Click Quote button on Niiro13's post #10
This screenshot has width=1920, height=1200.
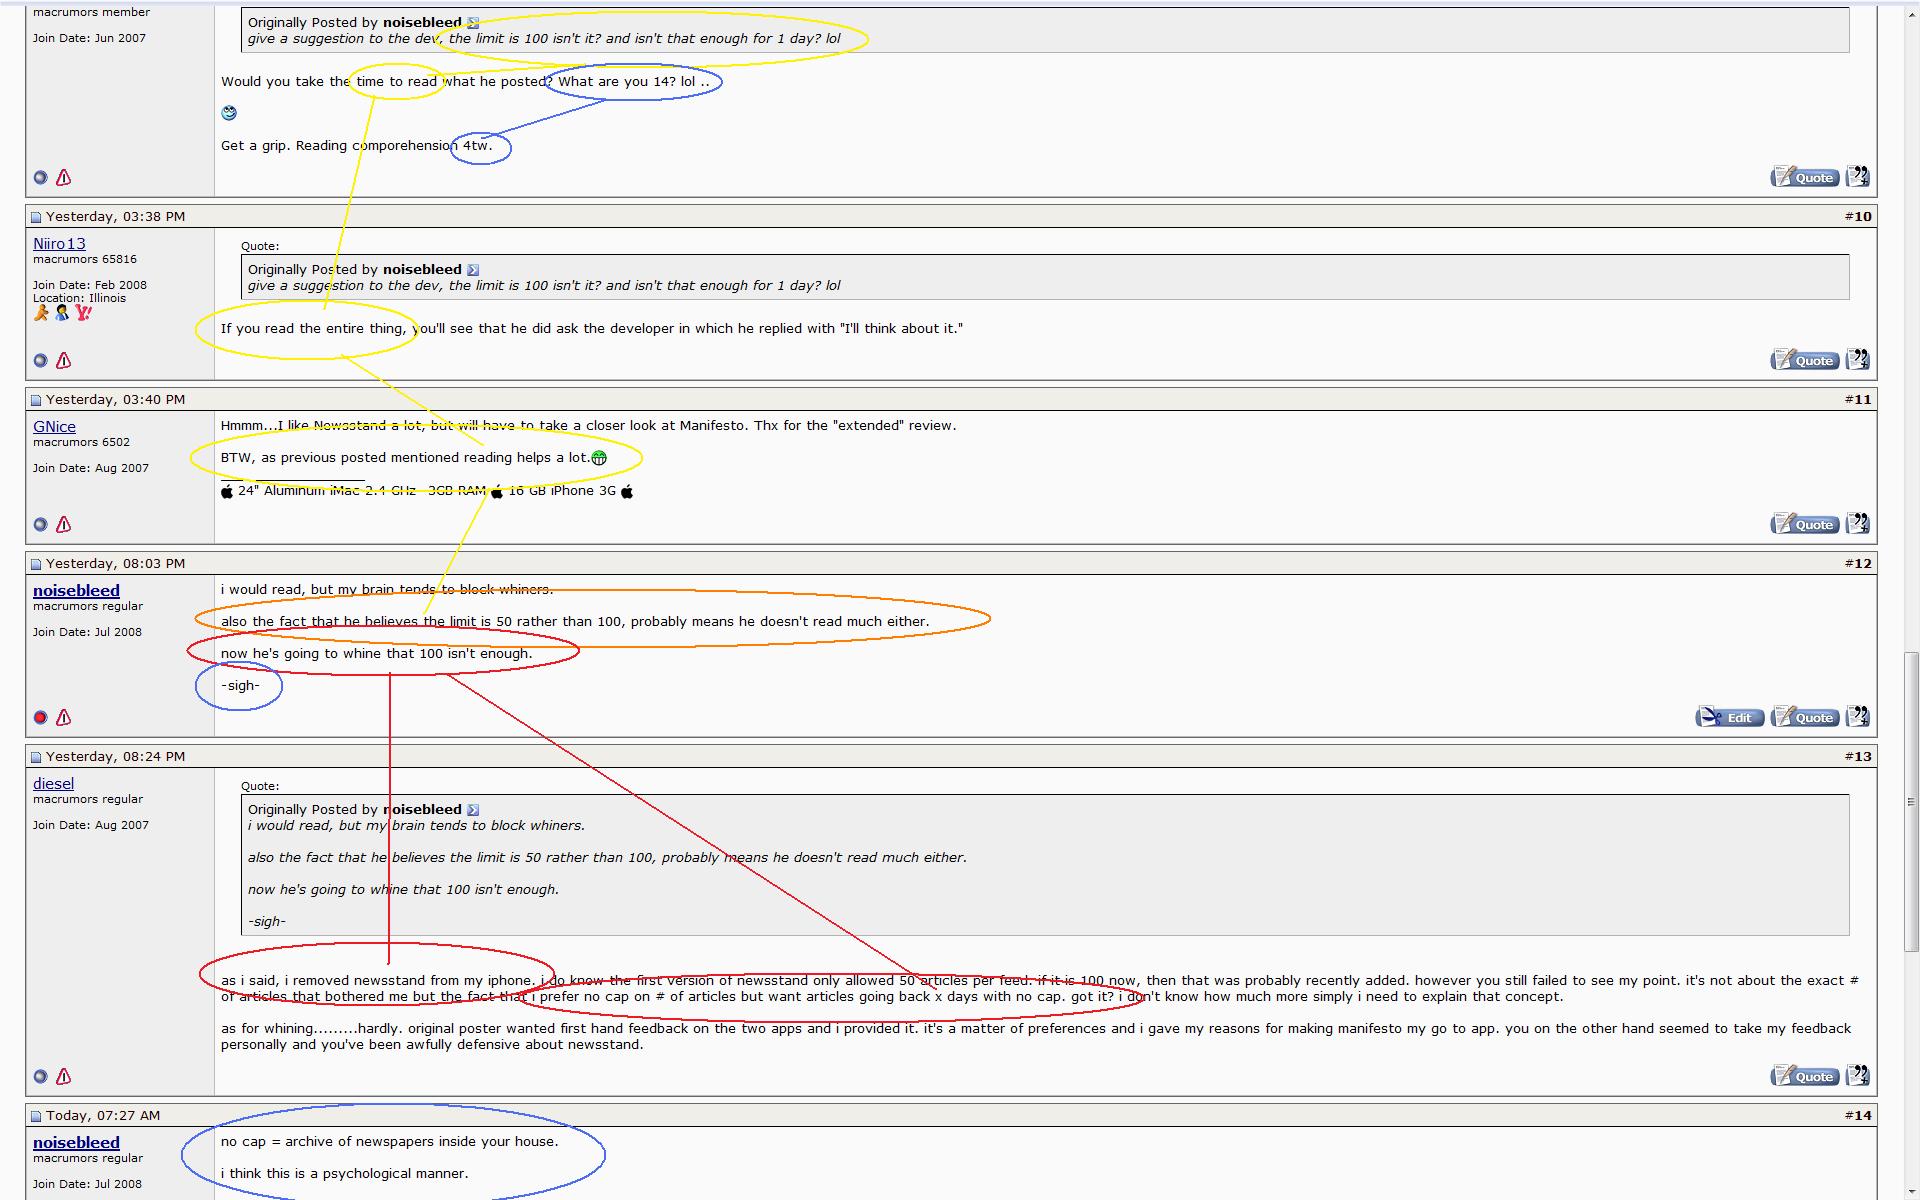pyautogui.click(x=1805, y=361)
